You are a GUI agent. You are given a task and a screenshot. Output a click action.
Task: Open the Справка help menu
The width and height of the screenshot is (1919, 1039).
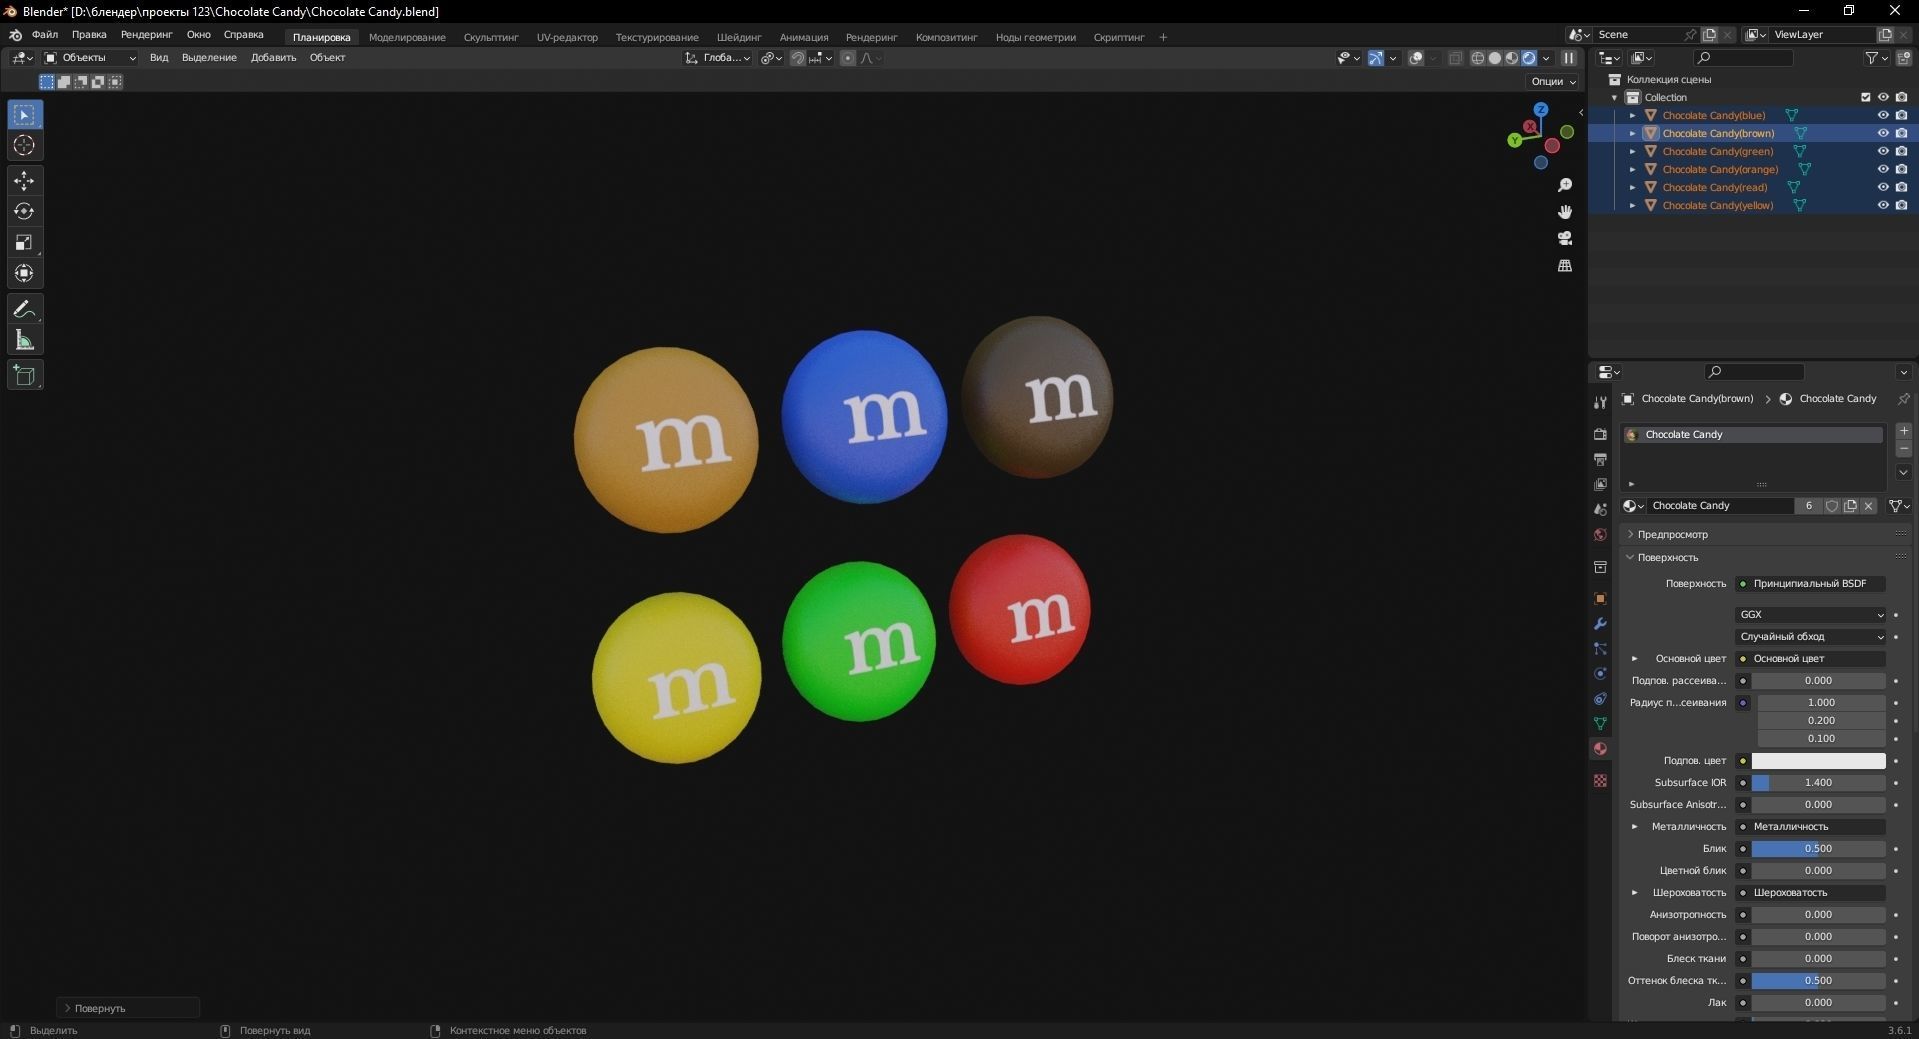244,35
